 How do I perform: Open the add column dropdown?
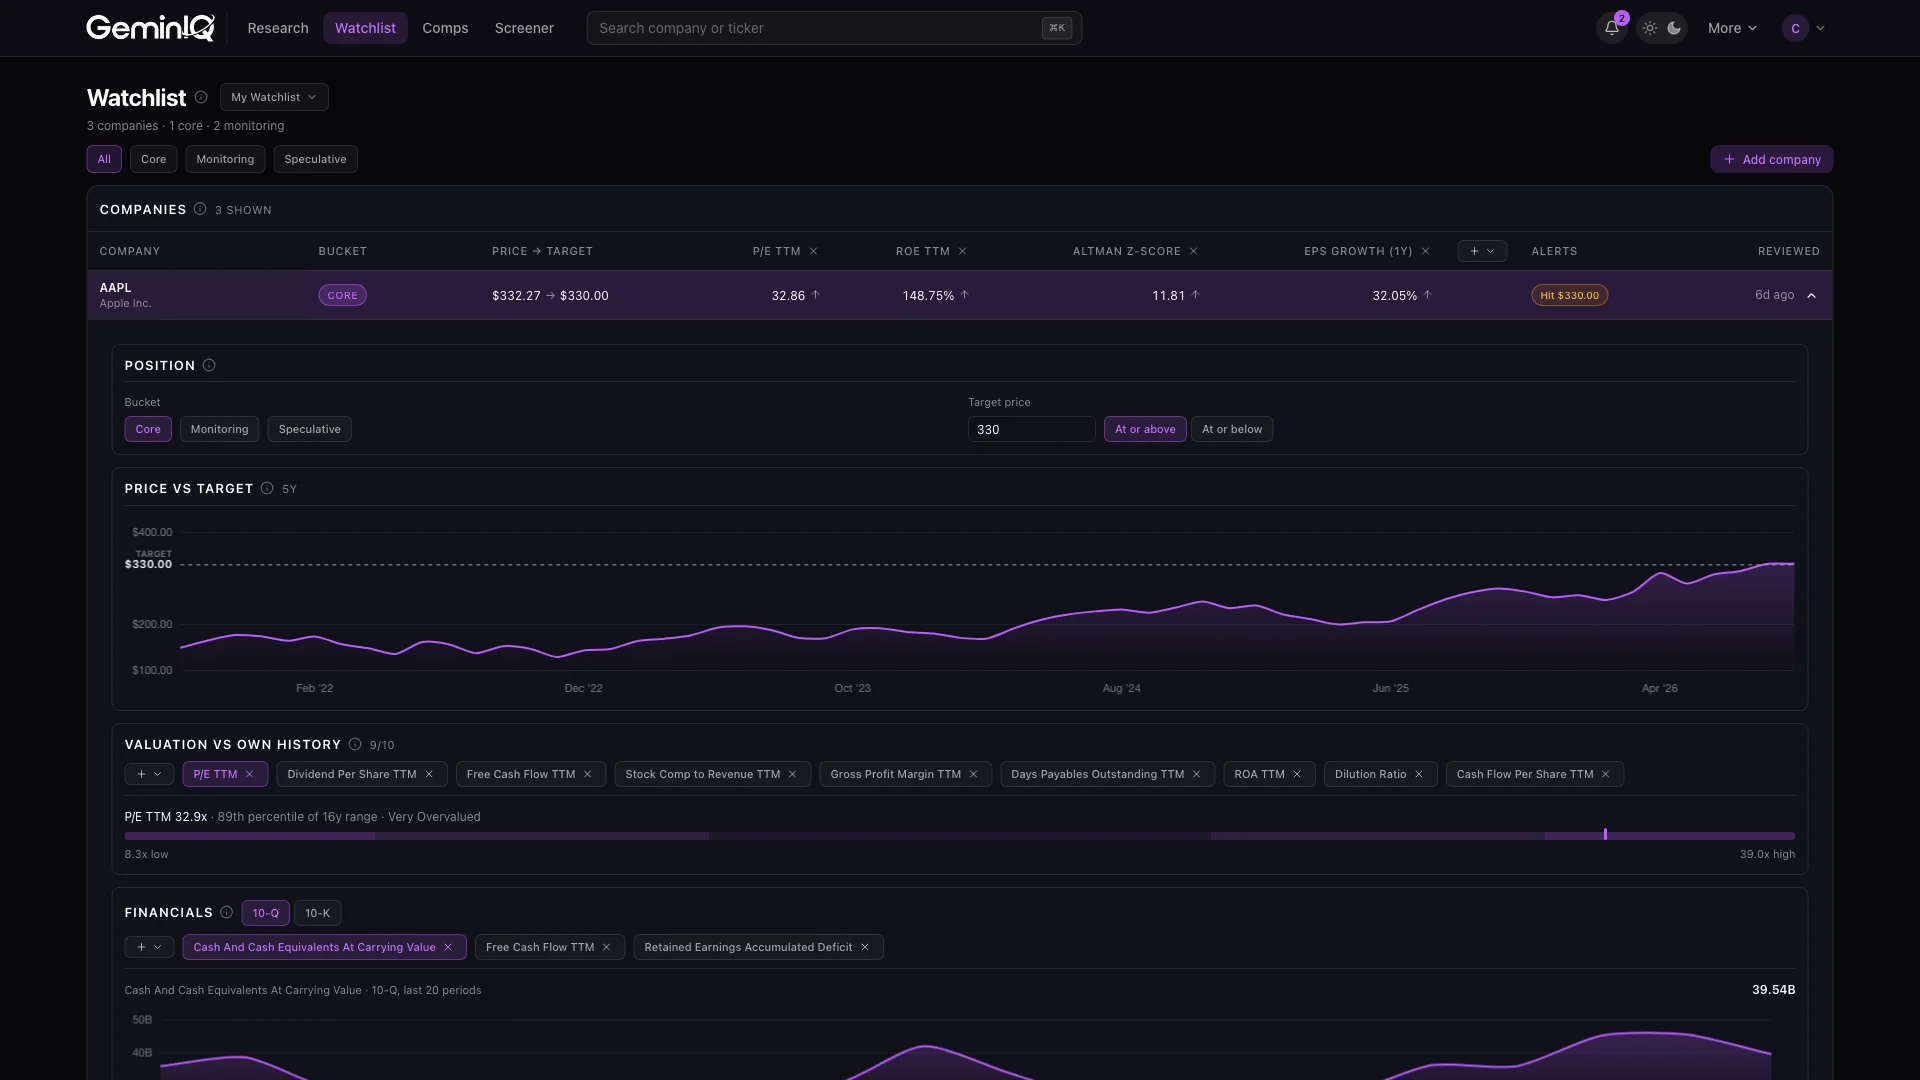coord(1482,251)
